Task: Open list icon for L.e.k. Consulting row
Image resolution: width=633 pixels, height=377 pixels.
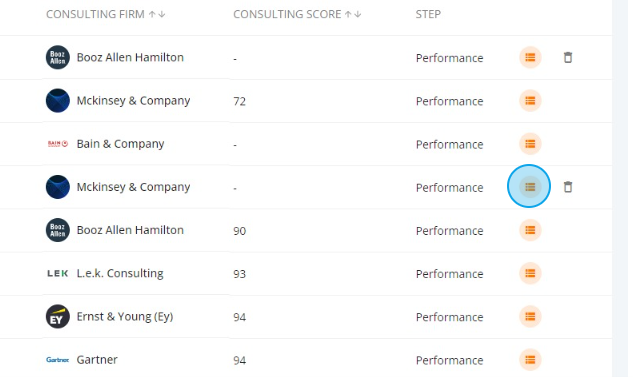Action: pyautogui.click(x=530, y=273)
